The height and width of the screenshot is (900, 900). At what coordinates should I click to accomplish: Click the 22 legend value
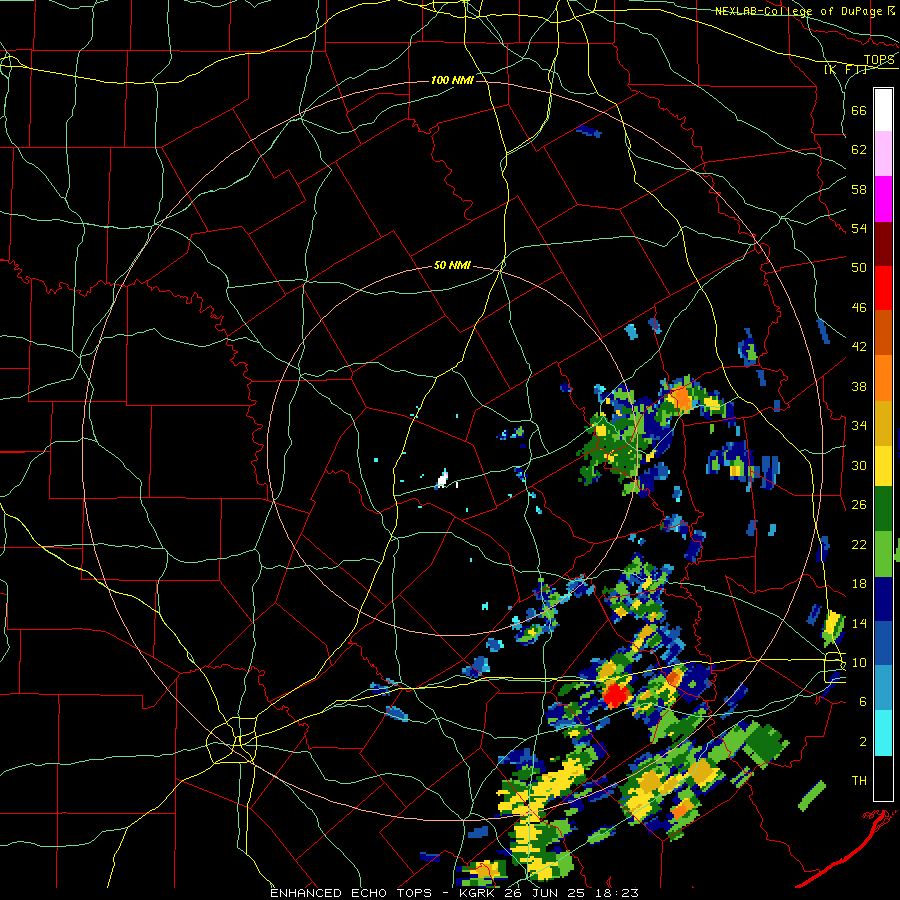pos(859,544)
